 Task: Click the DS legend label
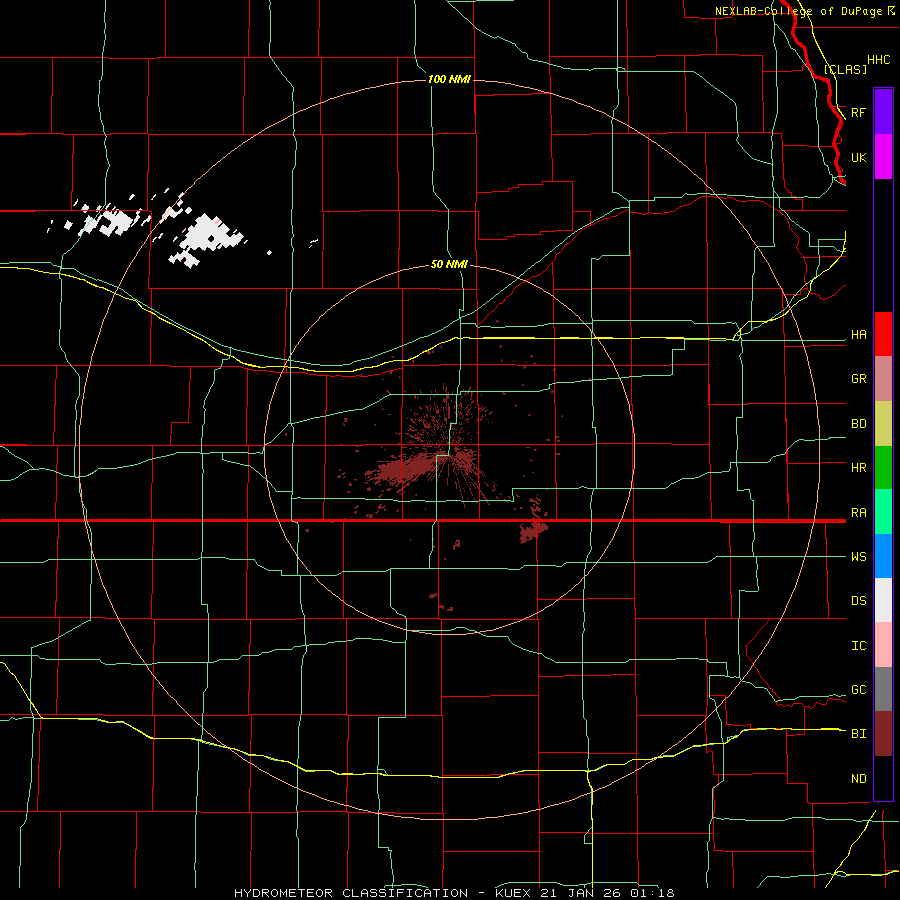coord(858,601)
